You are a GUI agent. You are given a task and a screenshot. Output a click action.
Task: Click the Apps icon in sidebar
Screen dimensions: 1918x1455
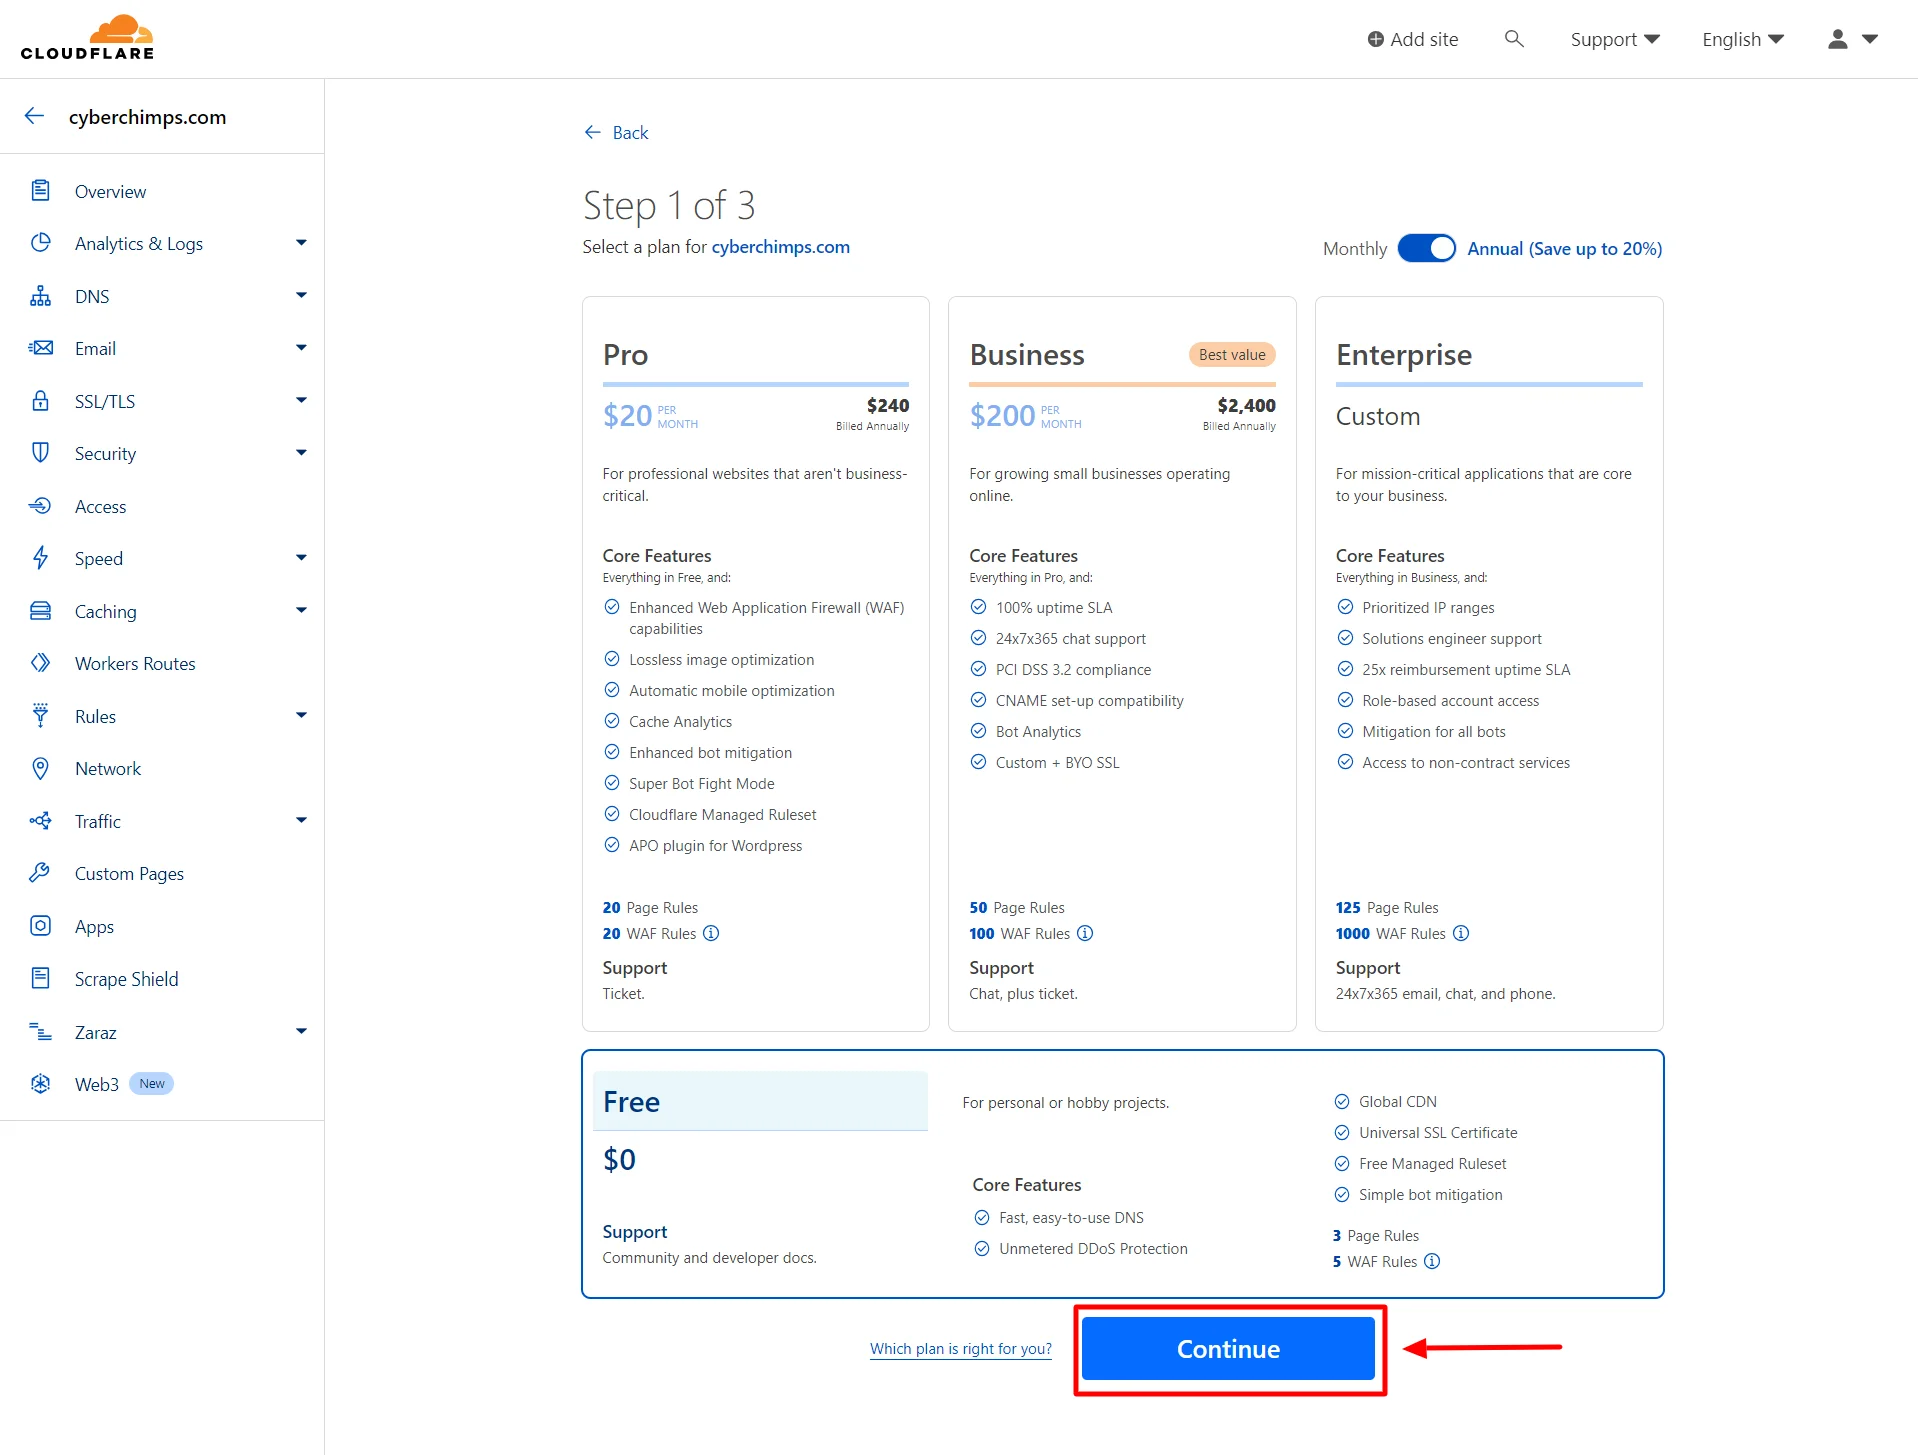(40, 926)
